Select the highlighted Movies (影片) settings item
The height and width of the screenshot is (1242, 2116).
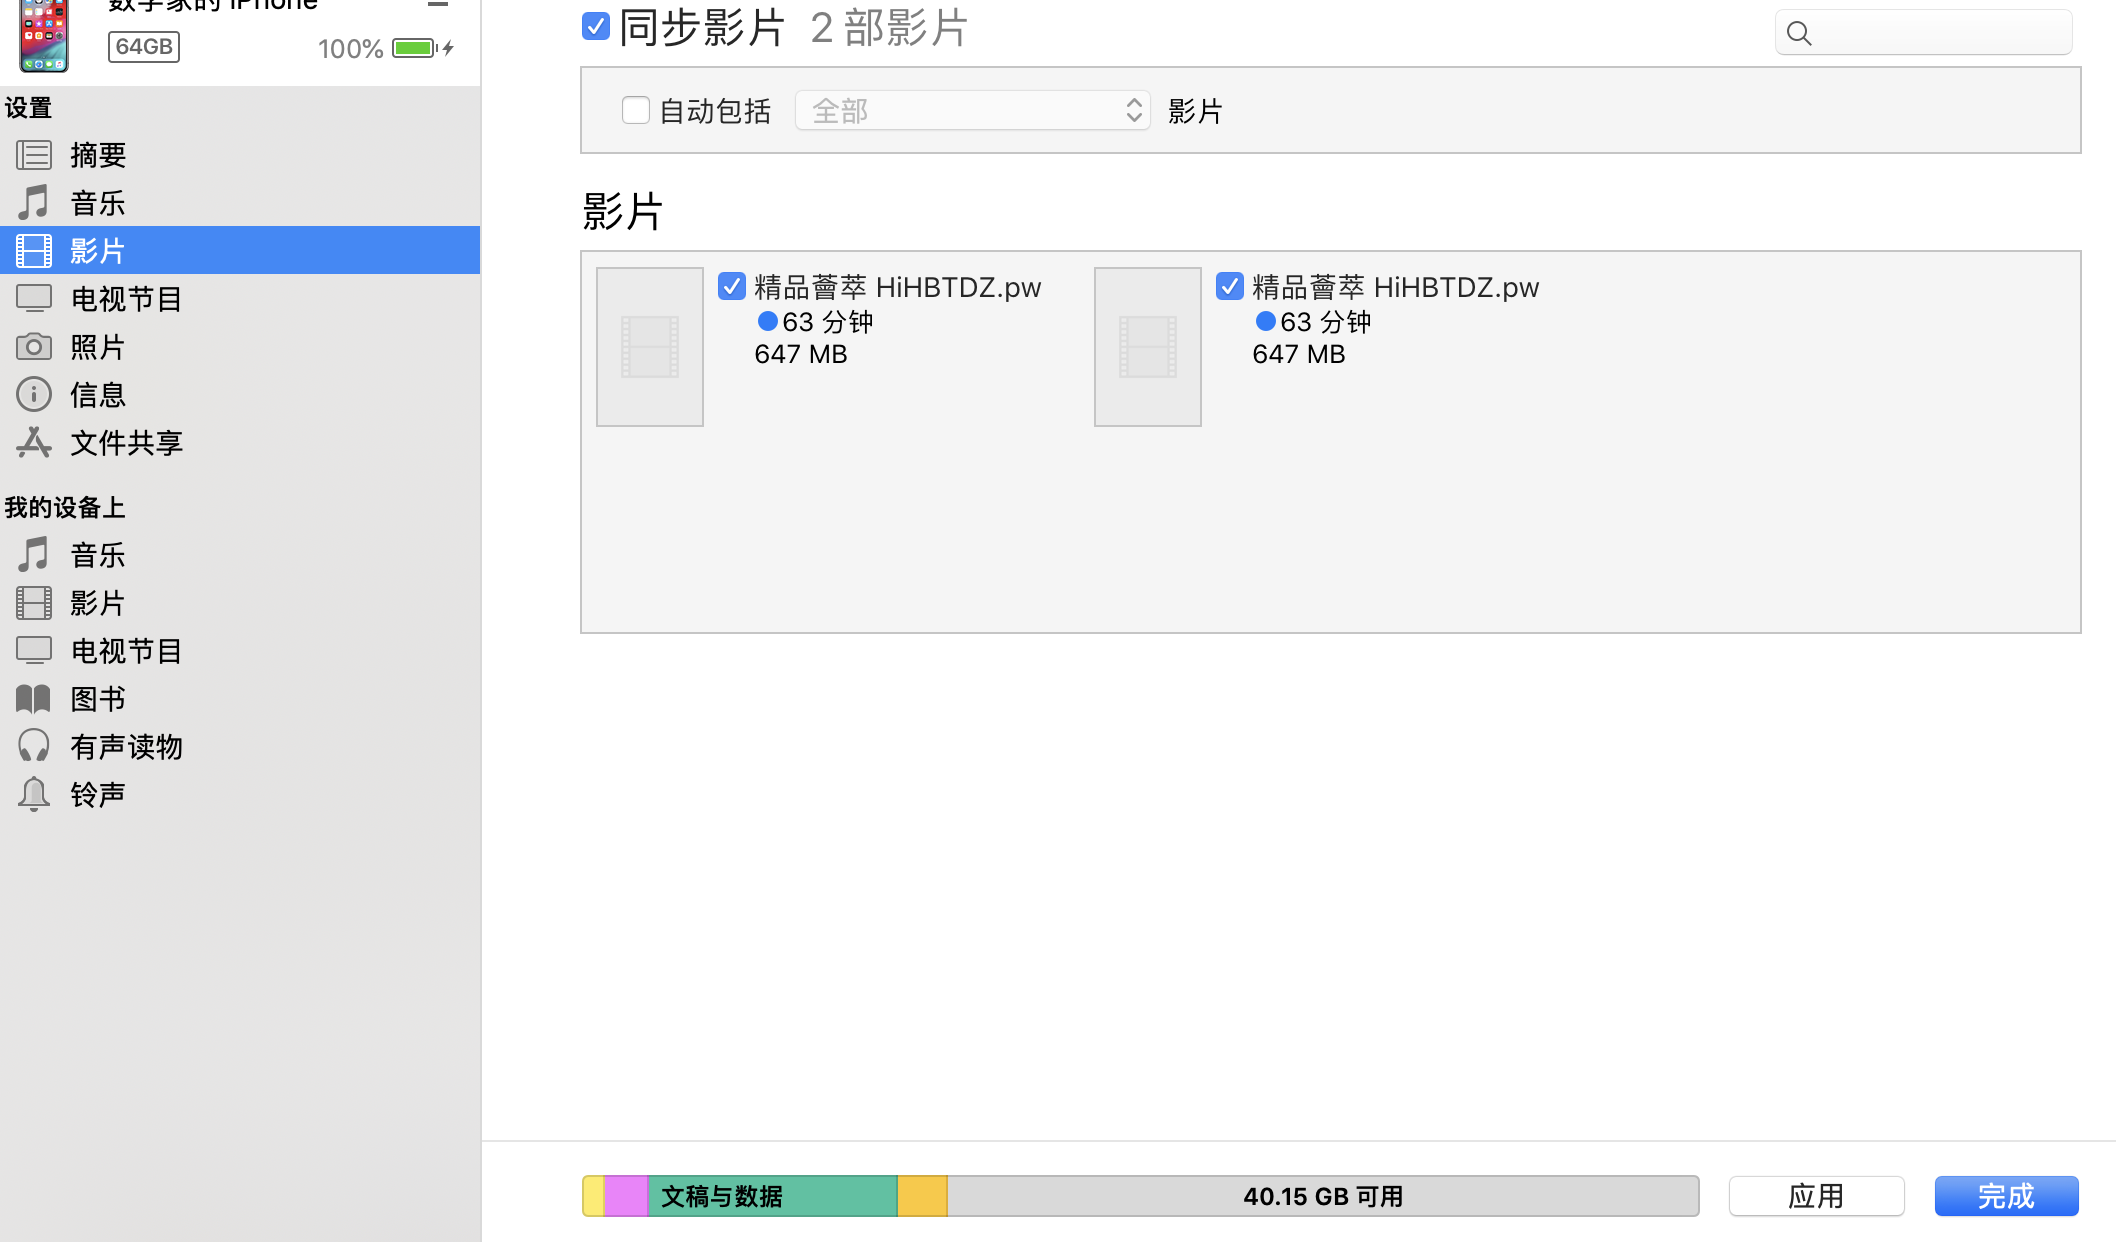[97, 250]
